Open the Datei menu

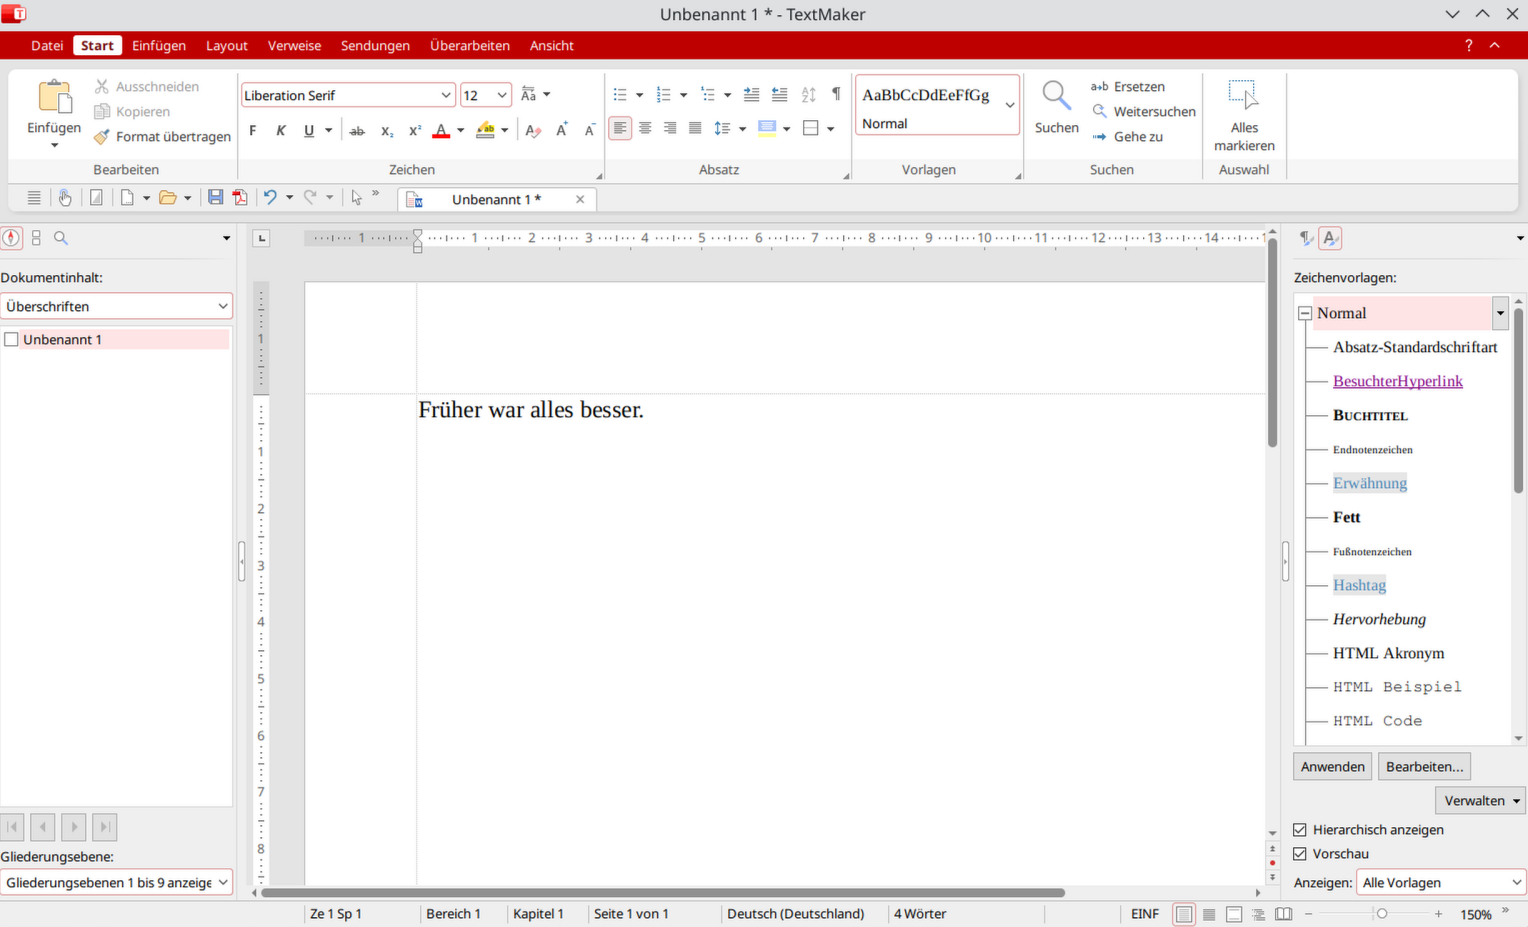coord(47,46)
